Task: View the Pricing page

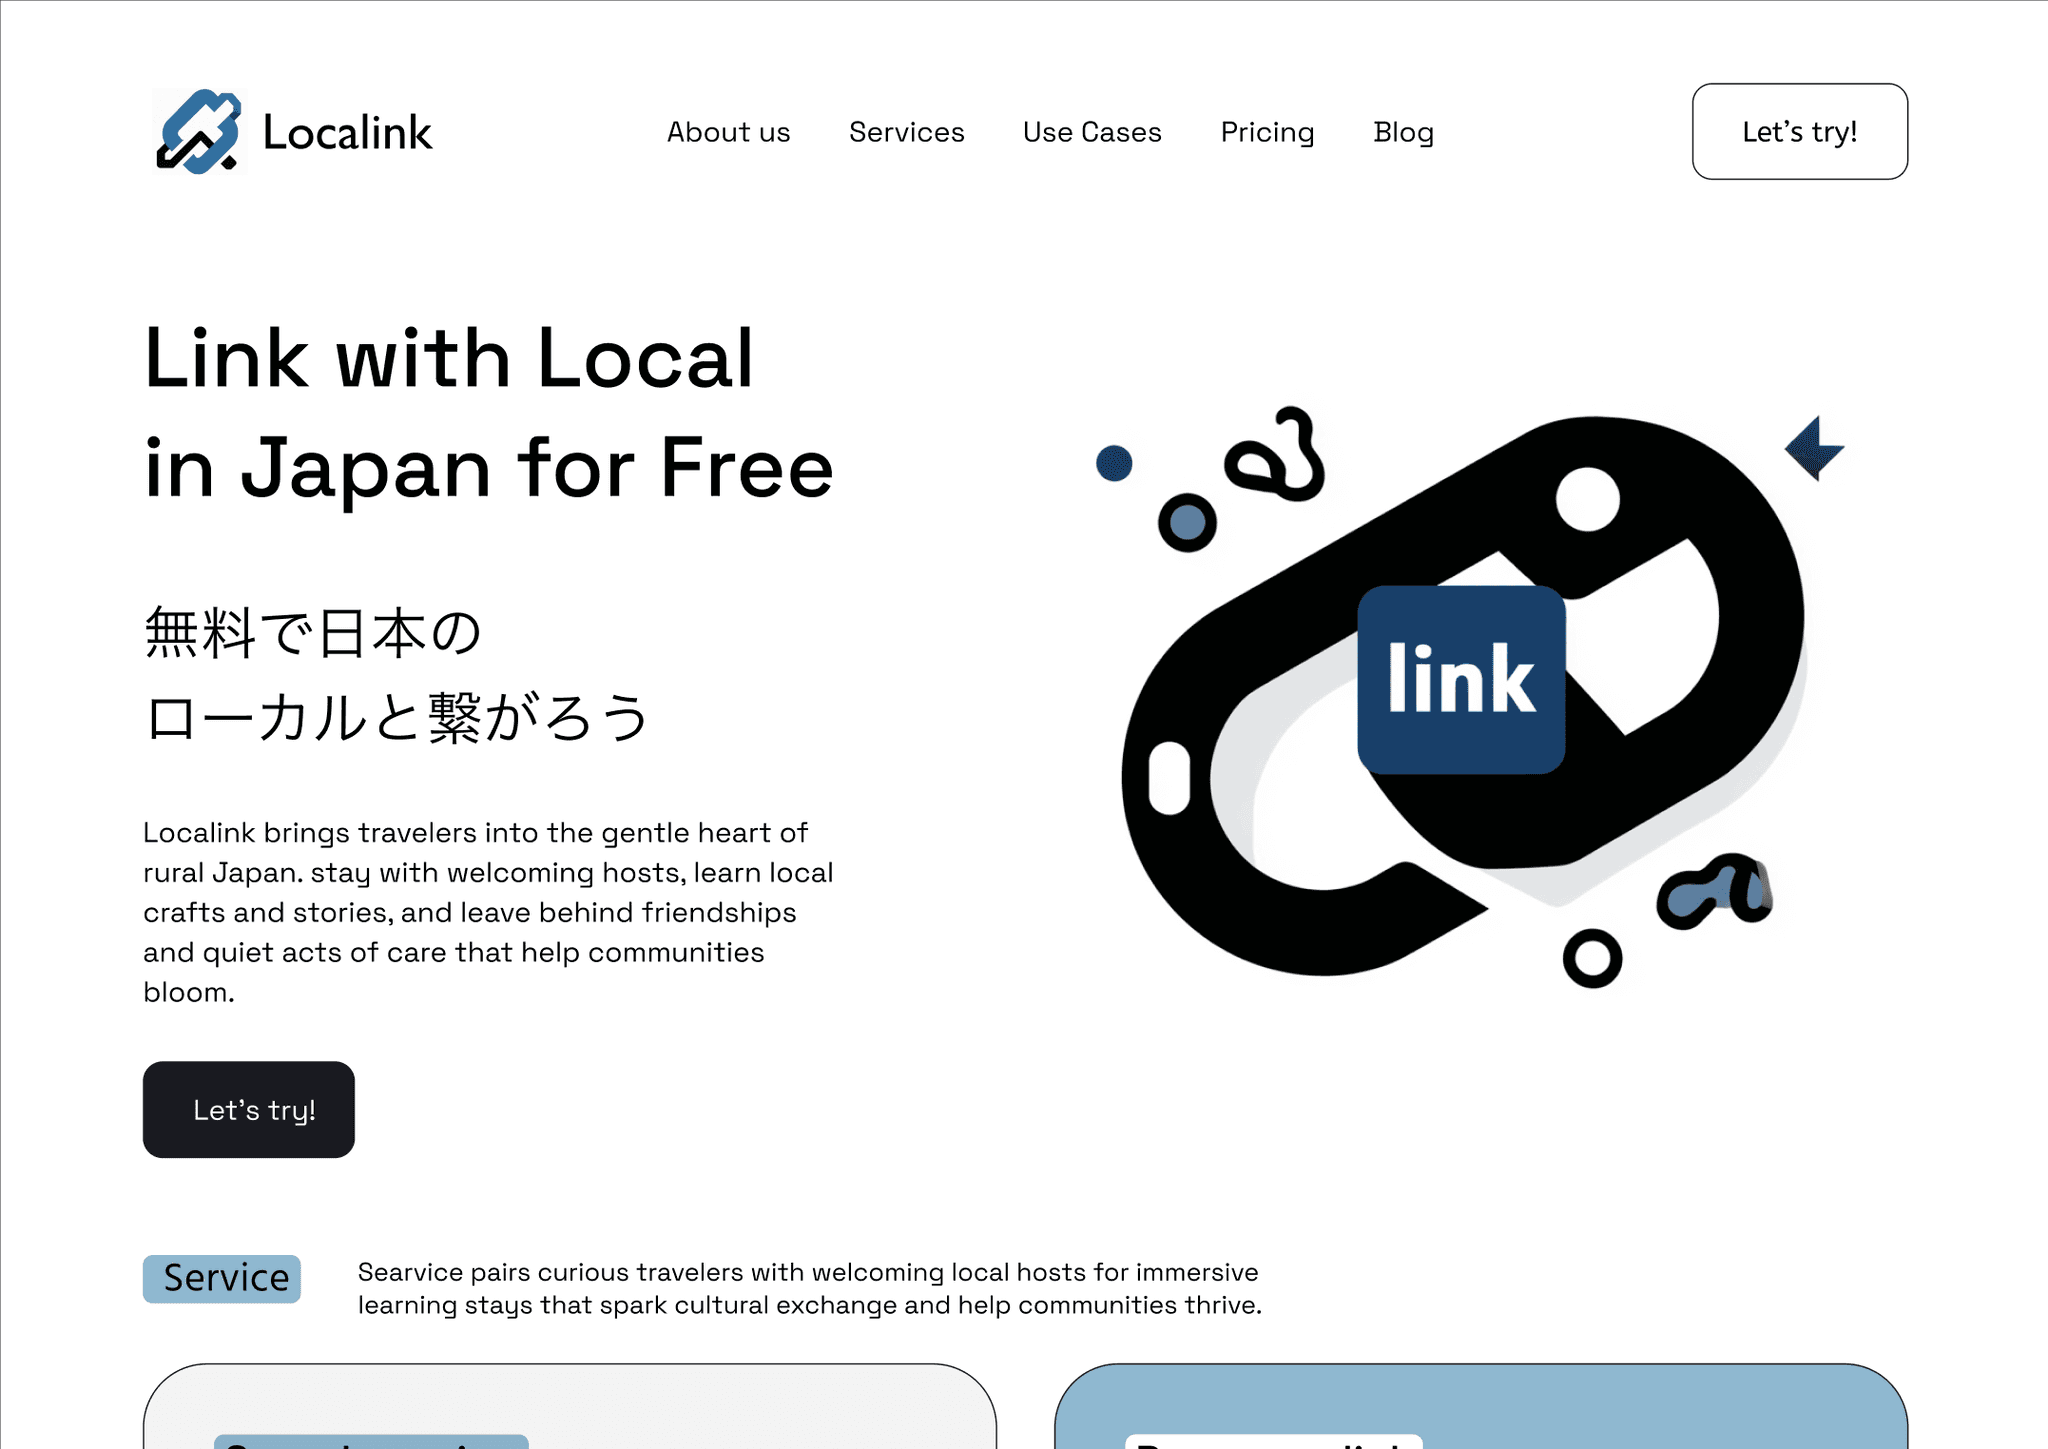Action: [1267, 132]
